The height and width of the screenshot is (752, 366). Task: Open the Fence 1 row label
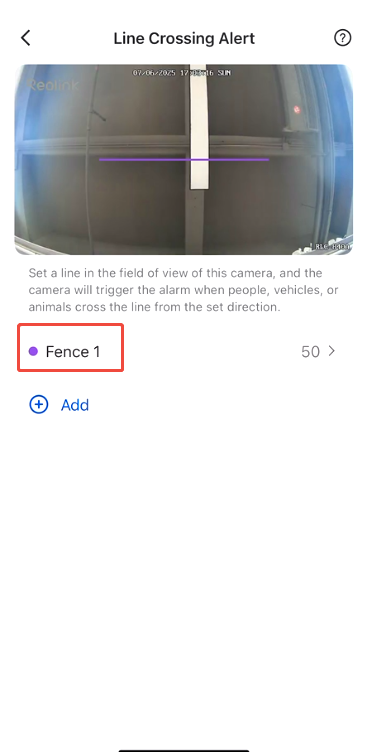pos(73,352)
